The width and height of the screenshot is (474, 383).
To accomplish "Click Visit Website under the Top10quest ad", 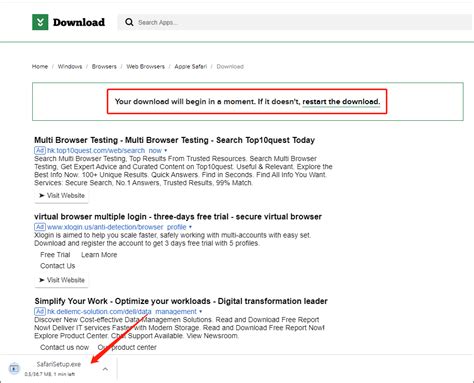I will pos(62,195).
